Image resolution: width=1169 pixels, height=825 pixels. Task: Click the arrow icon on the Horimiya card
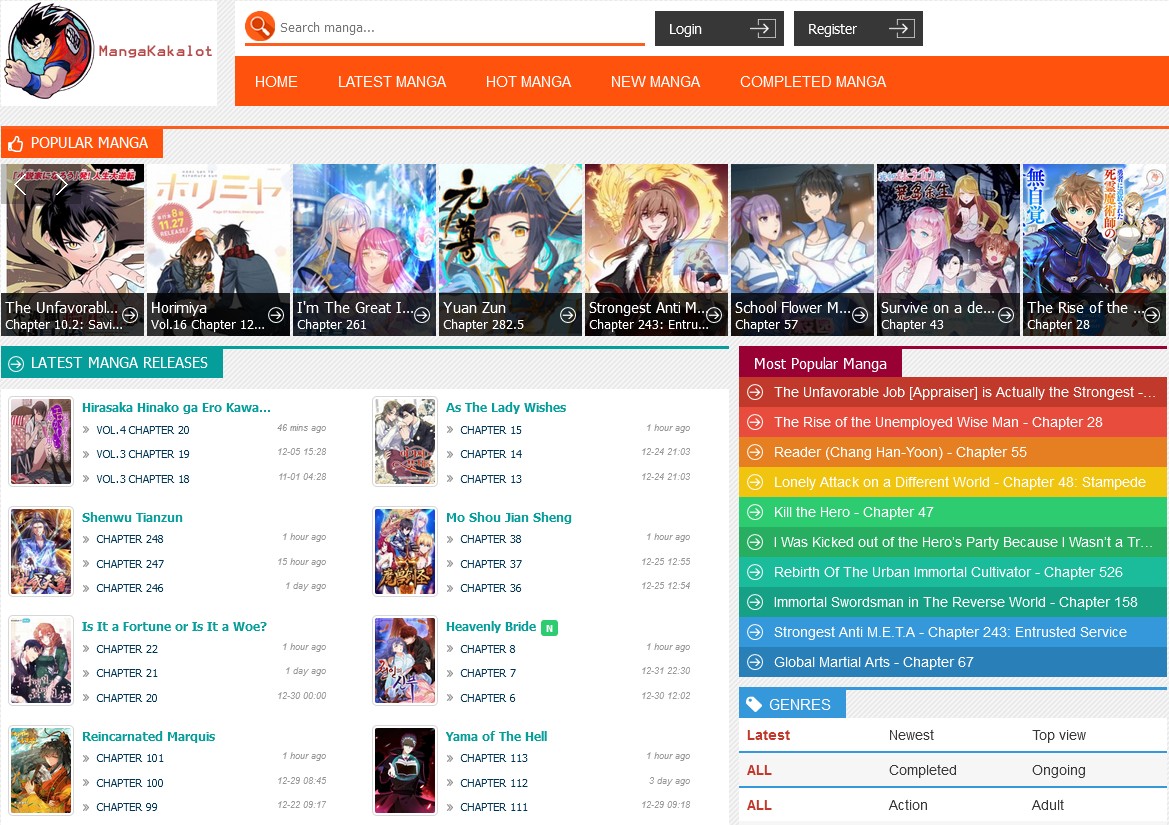click(x=276, y=315)
